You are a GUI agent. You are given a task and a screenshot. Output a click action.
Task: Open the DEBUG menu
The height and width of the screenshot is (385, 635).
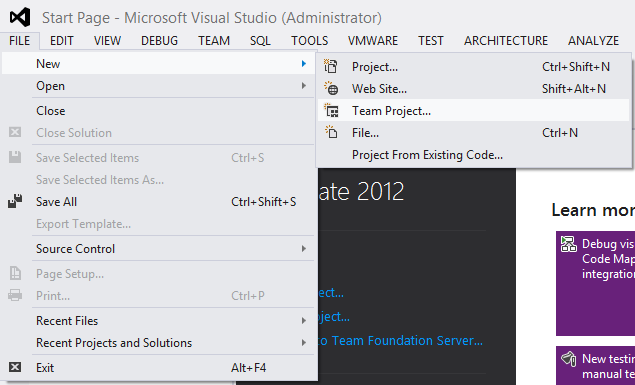coord(160,40)
